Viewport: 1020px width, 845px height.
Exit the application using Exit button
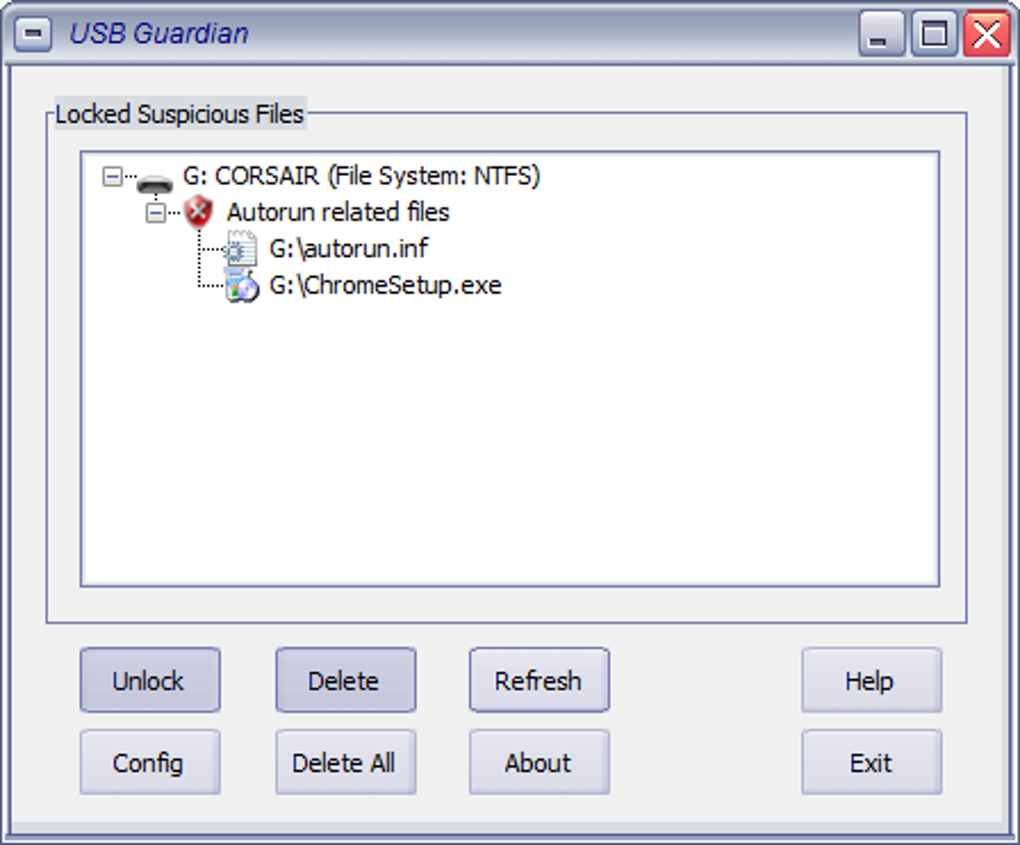tap(870, 763)
